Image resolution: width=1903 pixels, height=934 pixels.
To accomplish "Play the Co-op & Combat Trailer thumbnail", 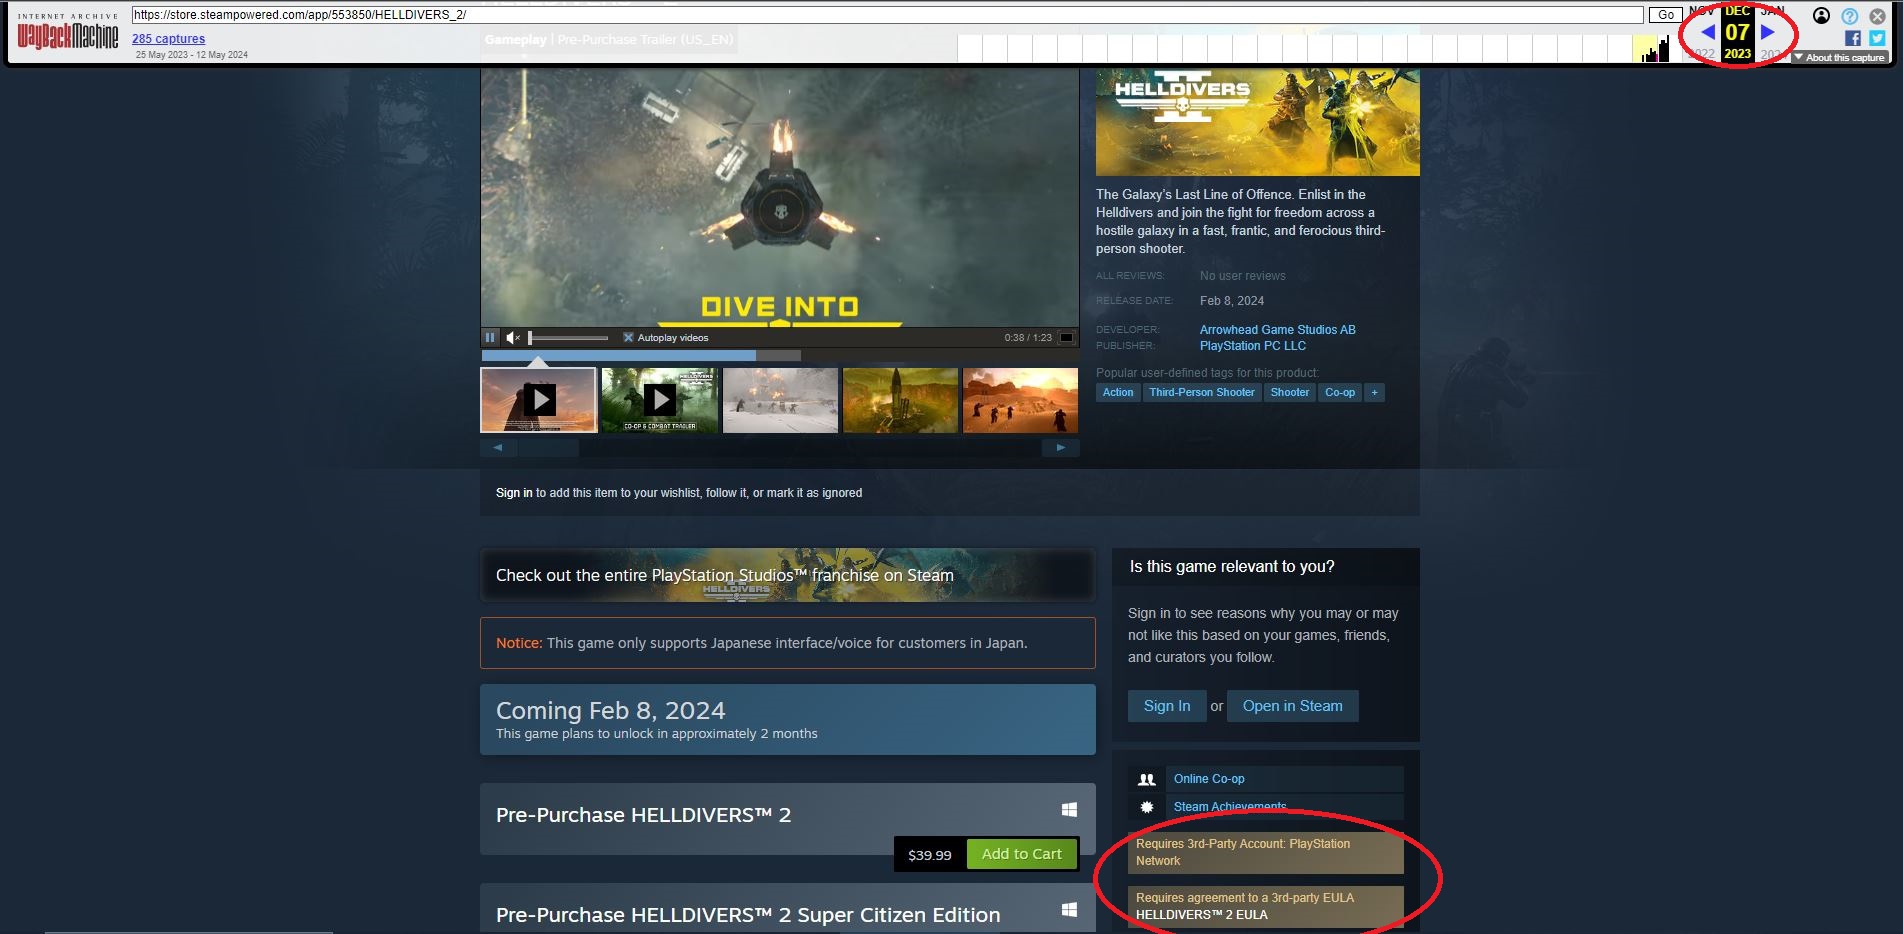I will (x=659, y=400).
